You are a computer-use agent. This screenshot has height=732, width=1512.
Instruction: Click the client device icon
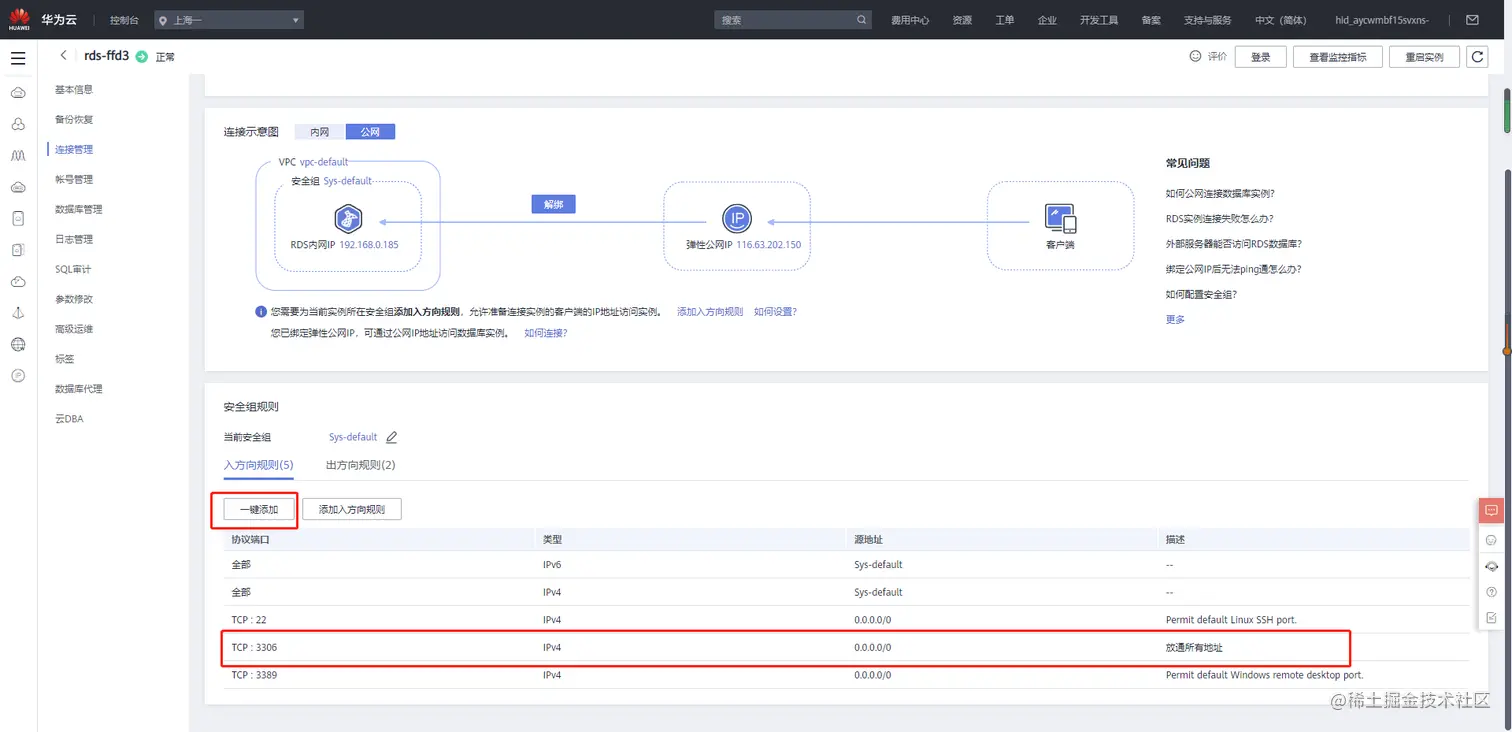(x=1060, y=218)
